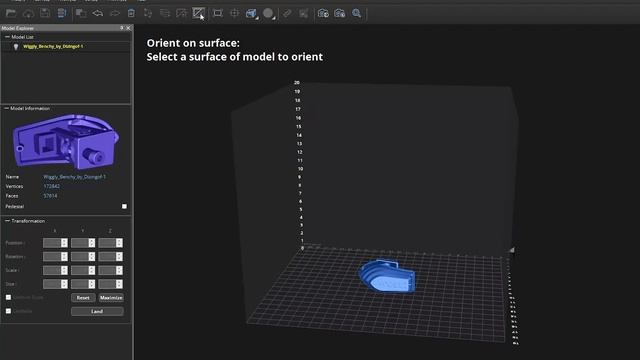The image size is (640, 360).
Task: Click the Land button
Action: click(x=97, y=311)
